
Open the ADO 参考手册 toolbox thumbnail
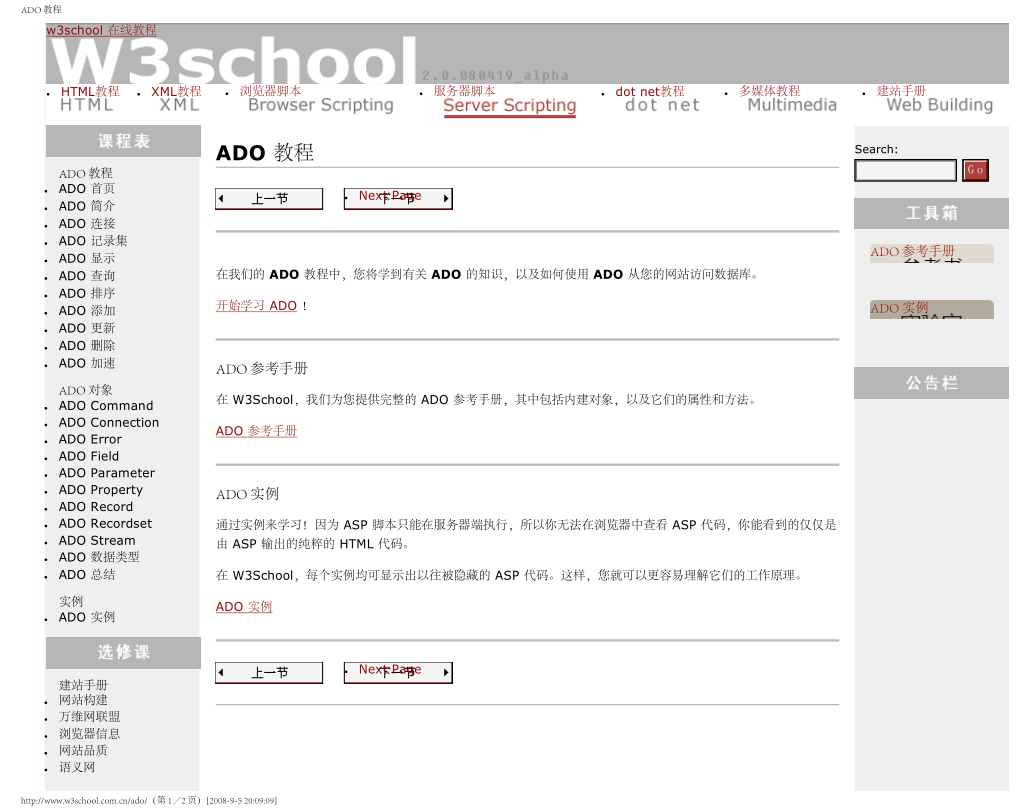tap(931, 253)
